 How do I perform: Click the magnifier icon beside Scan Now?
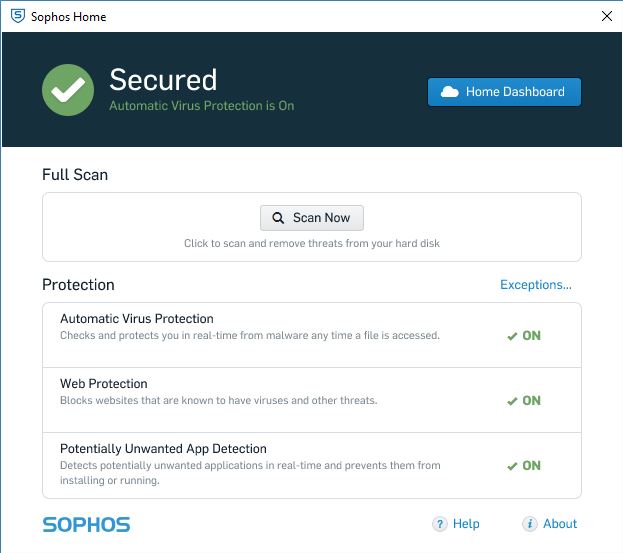[278, 218]
